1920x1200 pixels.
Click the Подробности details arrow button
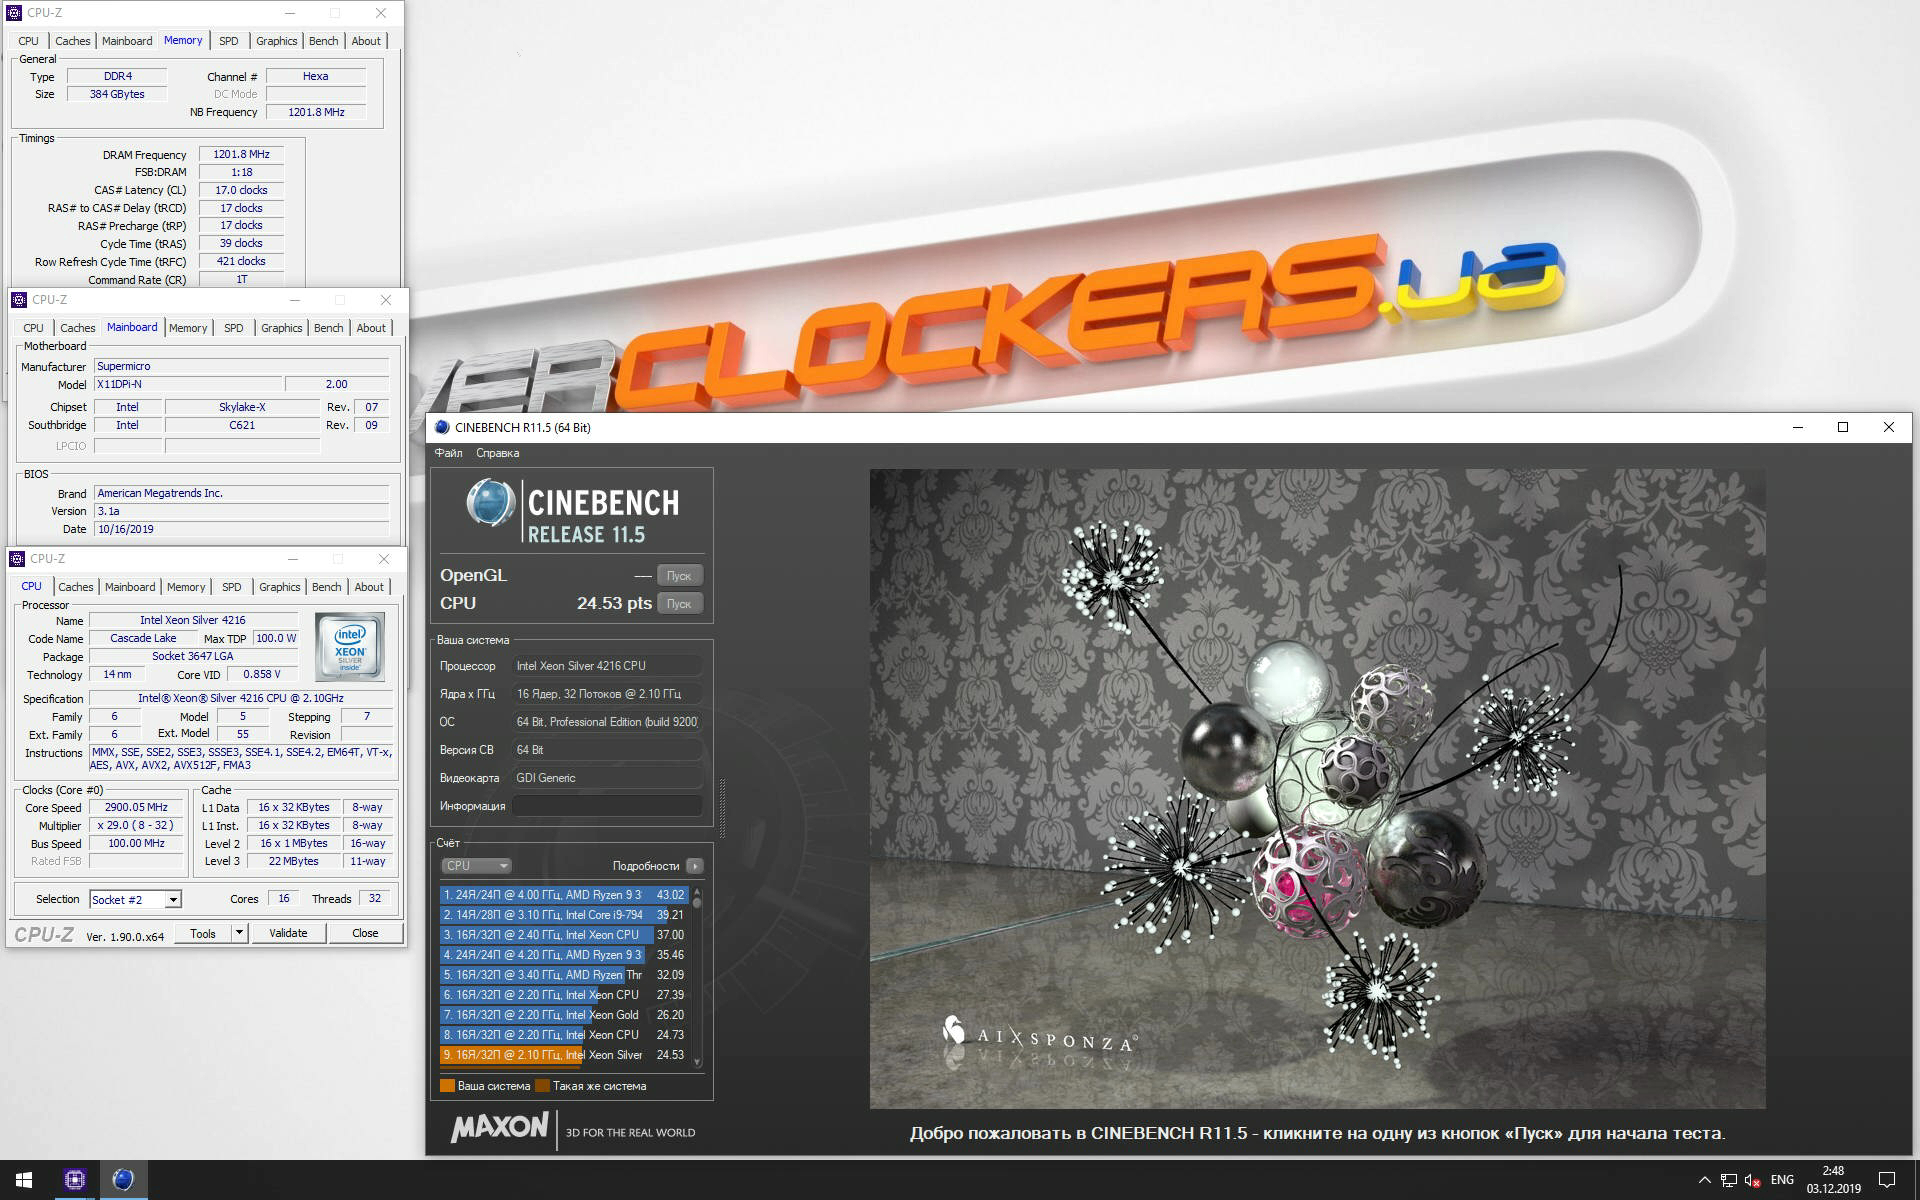[694, 866]
